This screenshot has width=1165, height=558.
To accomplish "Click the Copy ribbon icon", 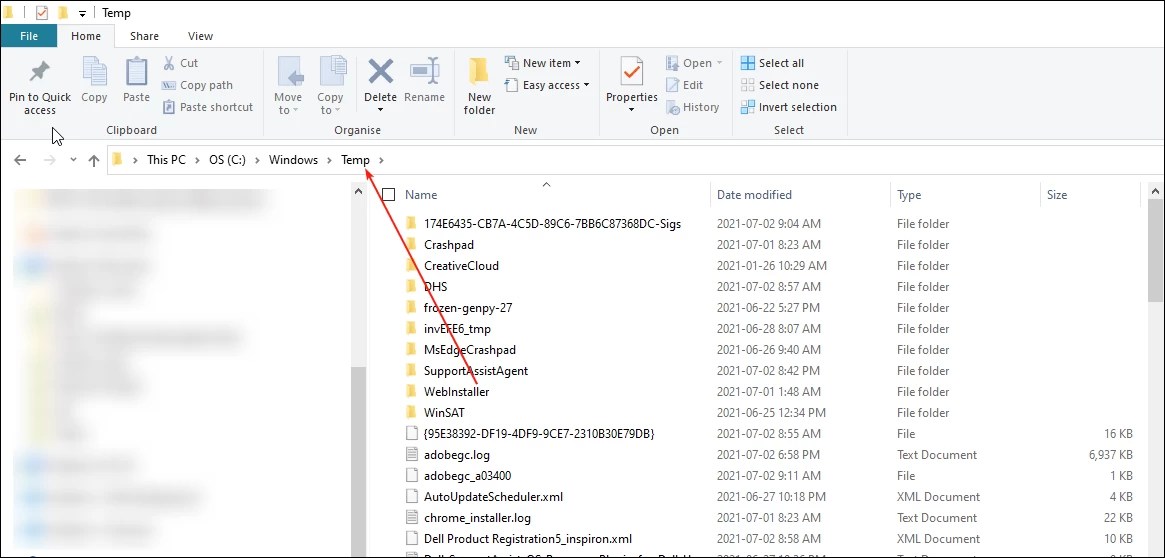I will coord(94,73).
